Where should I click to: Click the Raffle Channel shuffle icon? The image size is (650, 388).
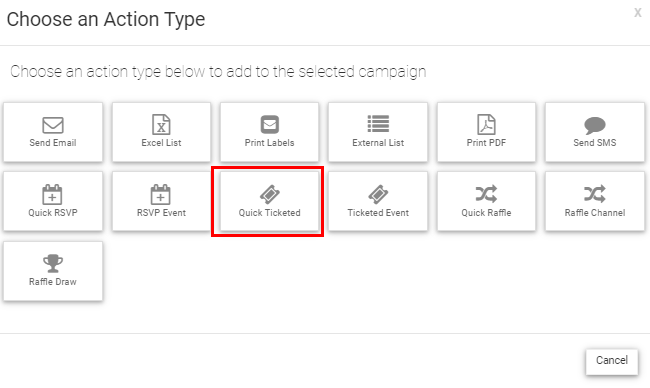(595, 194)
